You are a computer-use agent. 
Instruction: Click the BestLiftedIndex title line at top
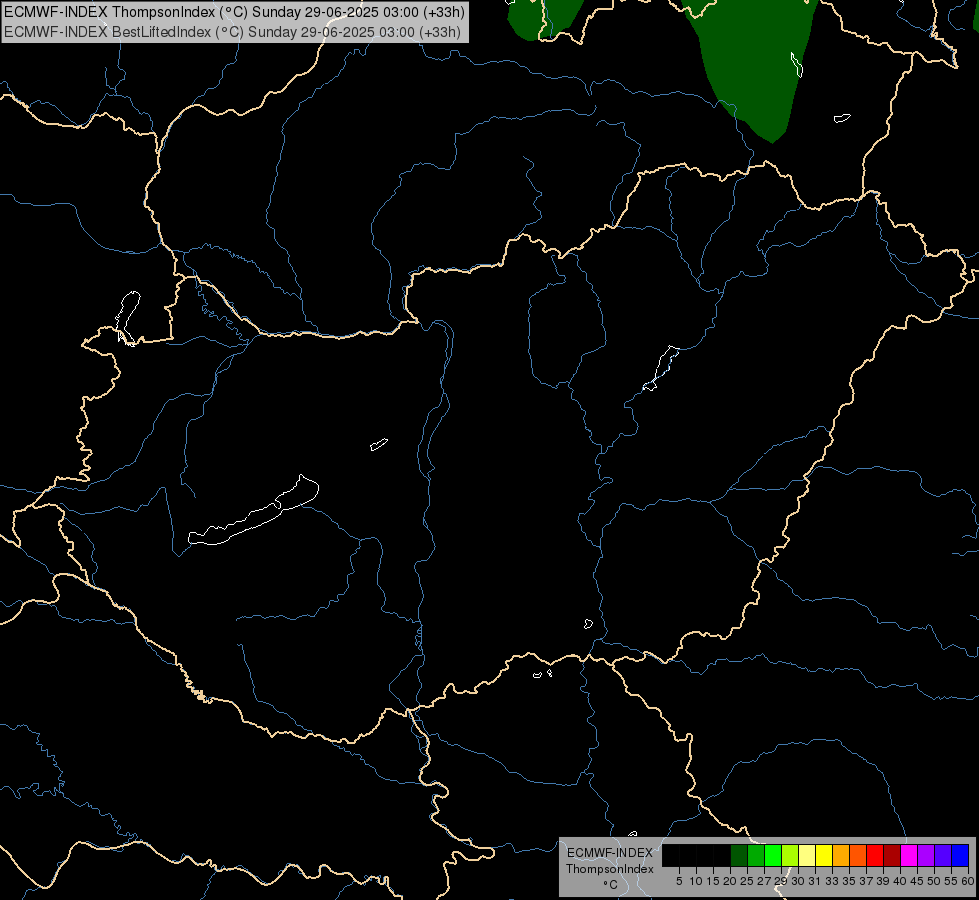232,32
